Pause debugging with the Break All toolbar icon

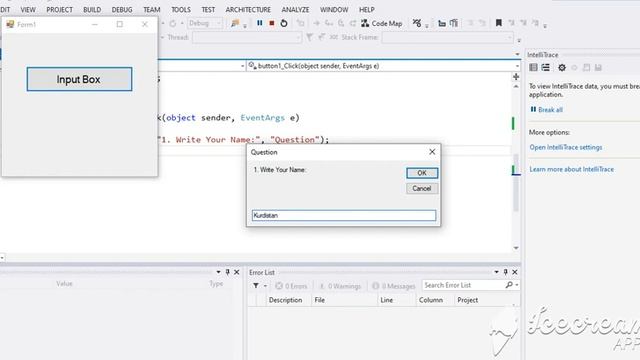click(x=260, y=23)
